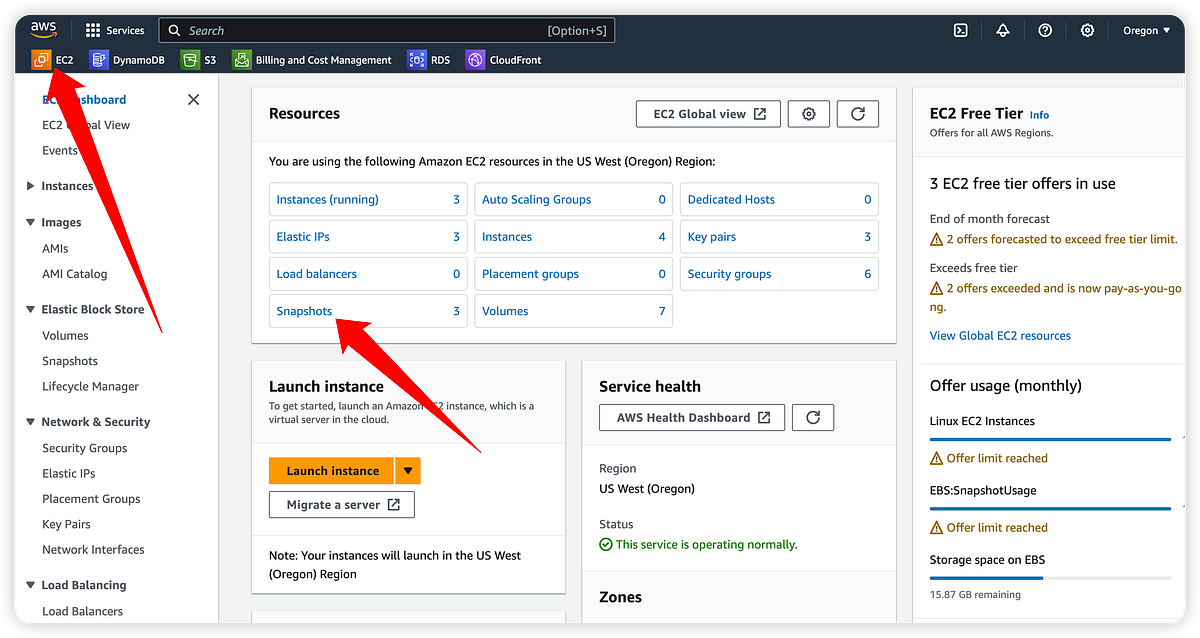The image size is (1200, 638).
Task: Select the EC2 favorites shortcut
Action: coord(52,60)
